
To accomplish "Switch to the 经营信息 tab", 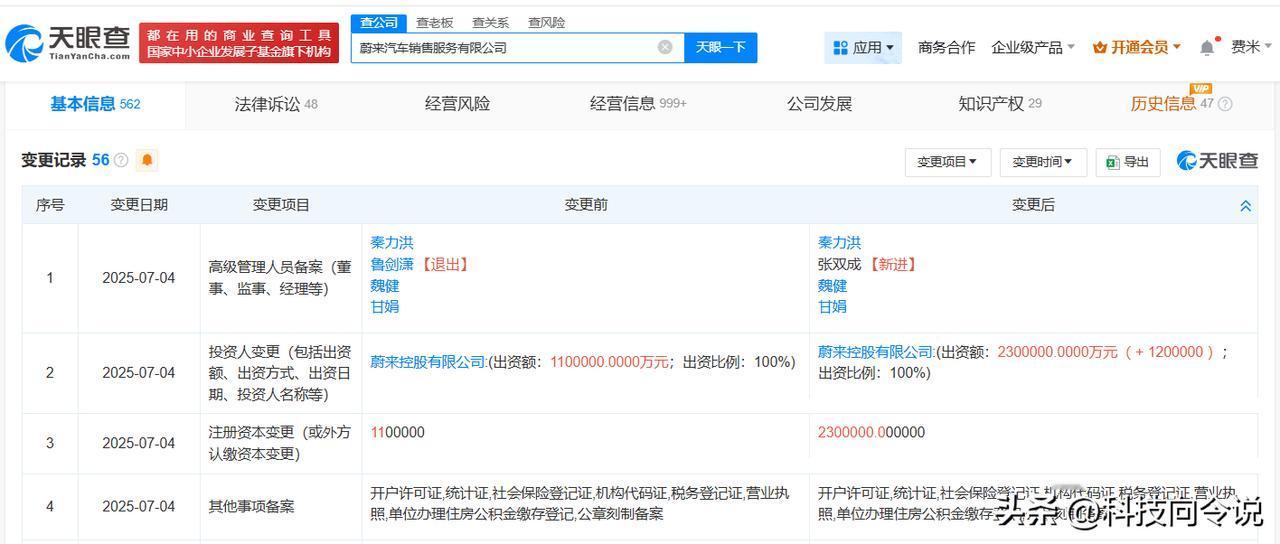I will (x=638, y=104).
